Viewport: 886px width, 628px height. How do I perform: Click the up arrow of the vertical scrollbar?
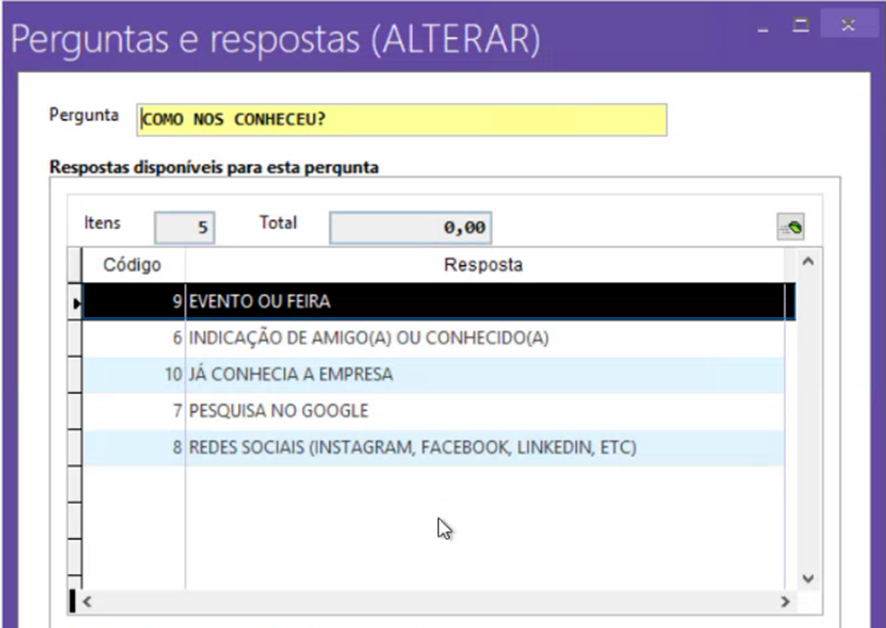coord(808,263)
